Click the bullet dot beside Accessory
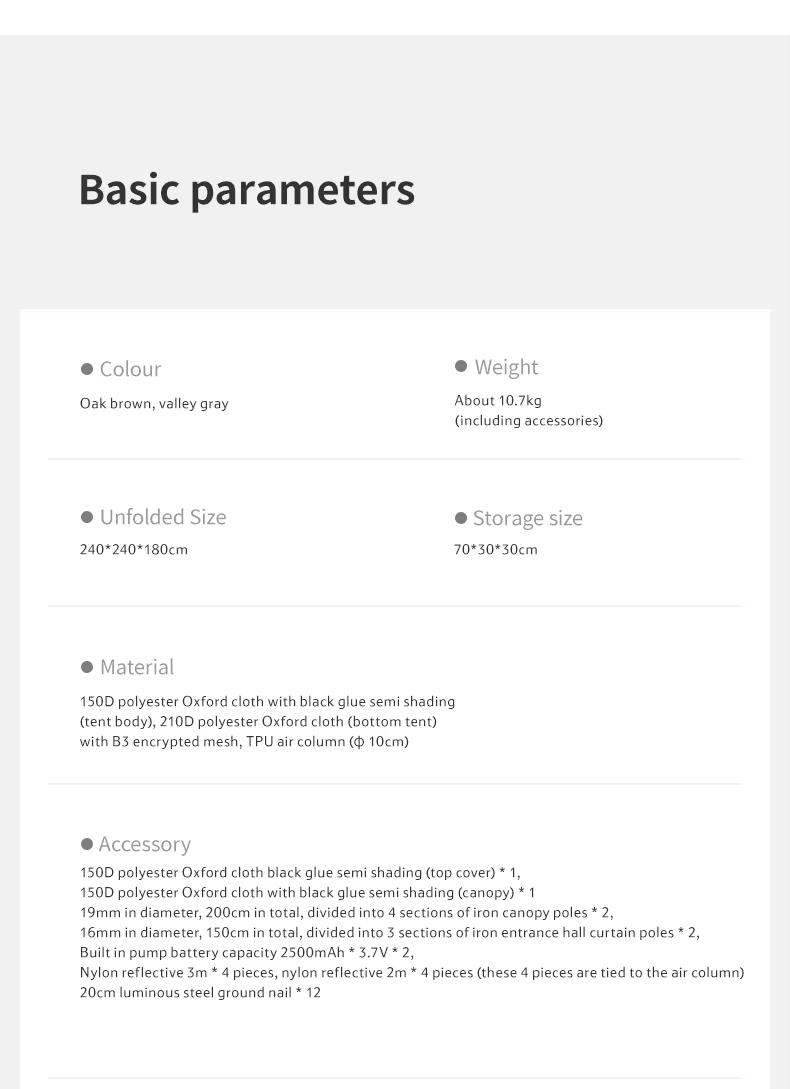The height and width of the screenshot is (1089, 790). [87, 844]
